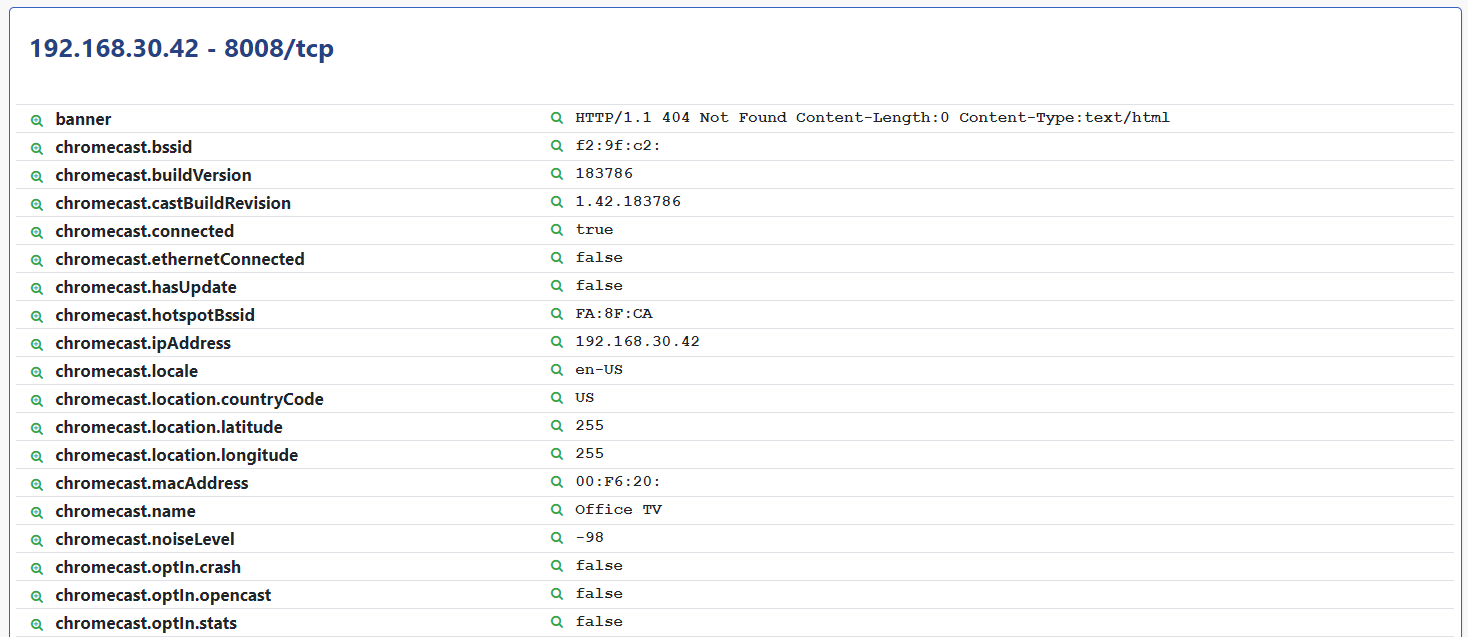The image size is (1468, 637).
Task: Click the chromecast.name field label
Action: coord(125,511)
